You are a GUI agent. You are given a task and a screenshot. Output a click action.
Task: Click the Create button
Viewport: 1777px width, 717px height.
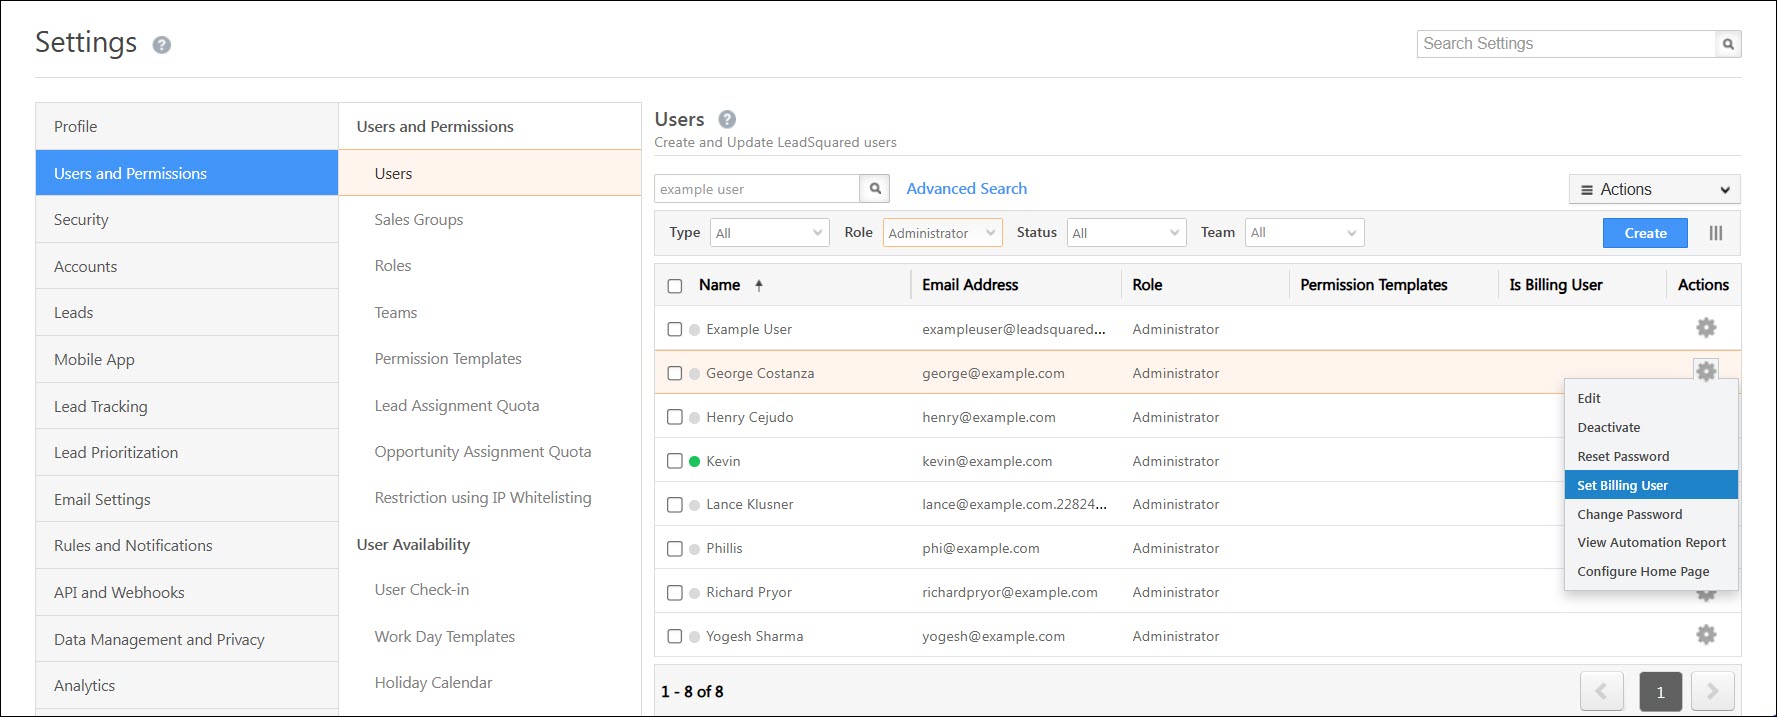[x=1645, y=233]
